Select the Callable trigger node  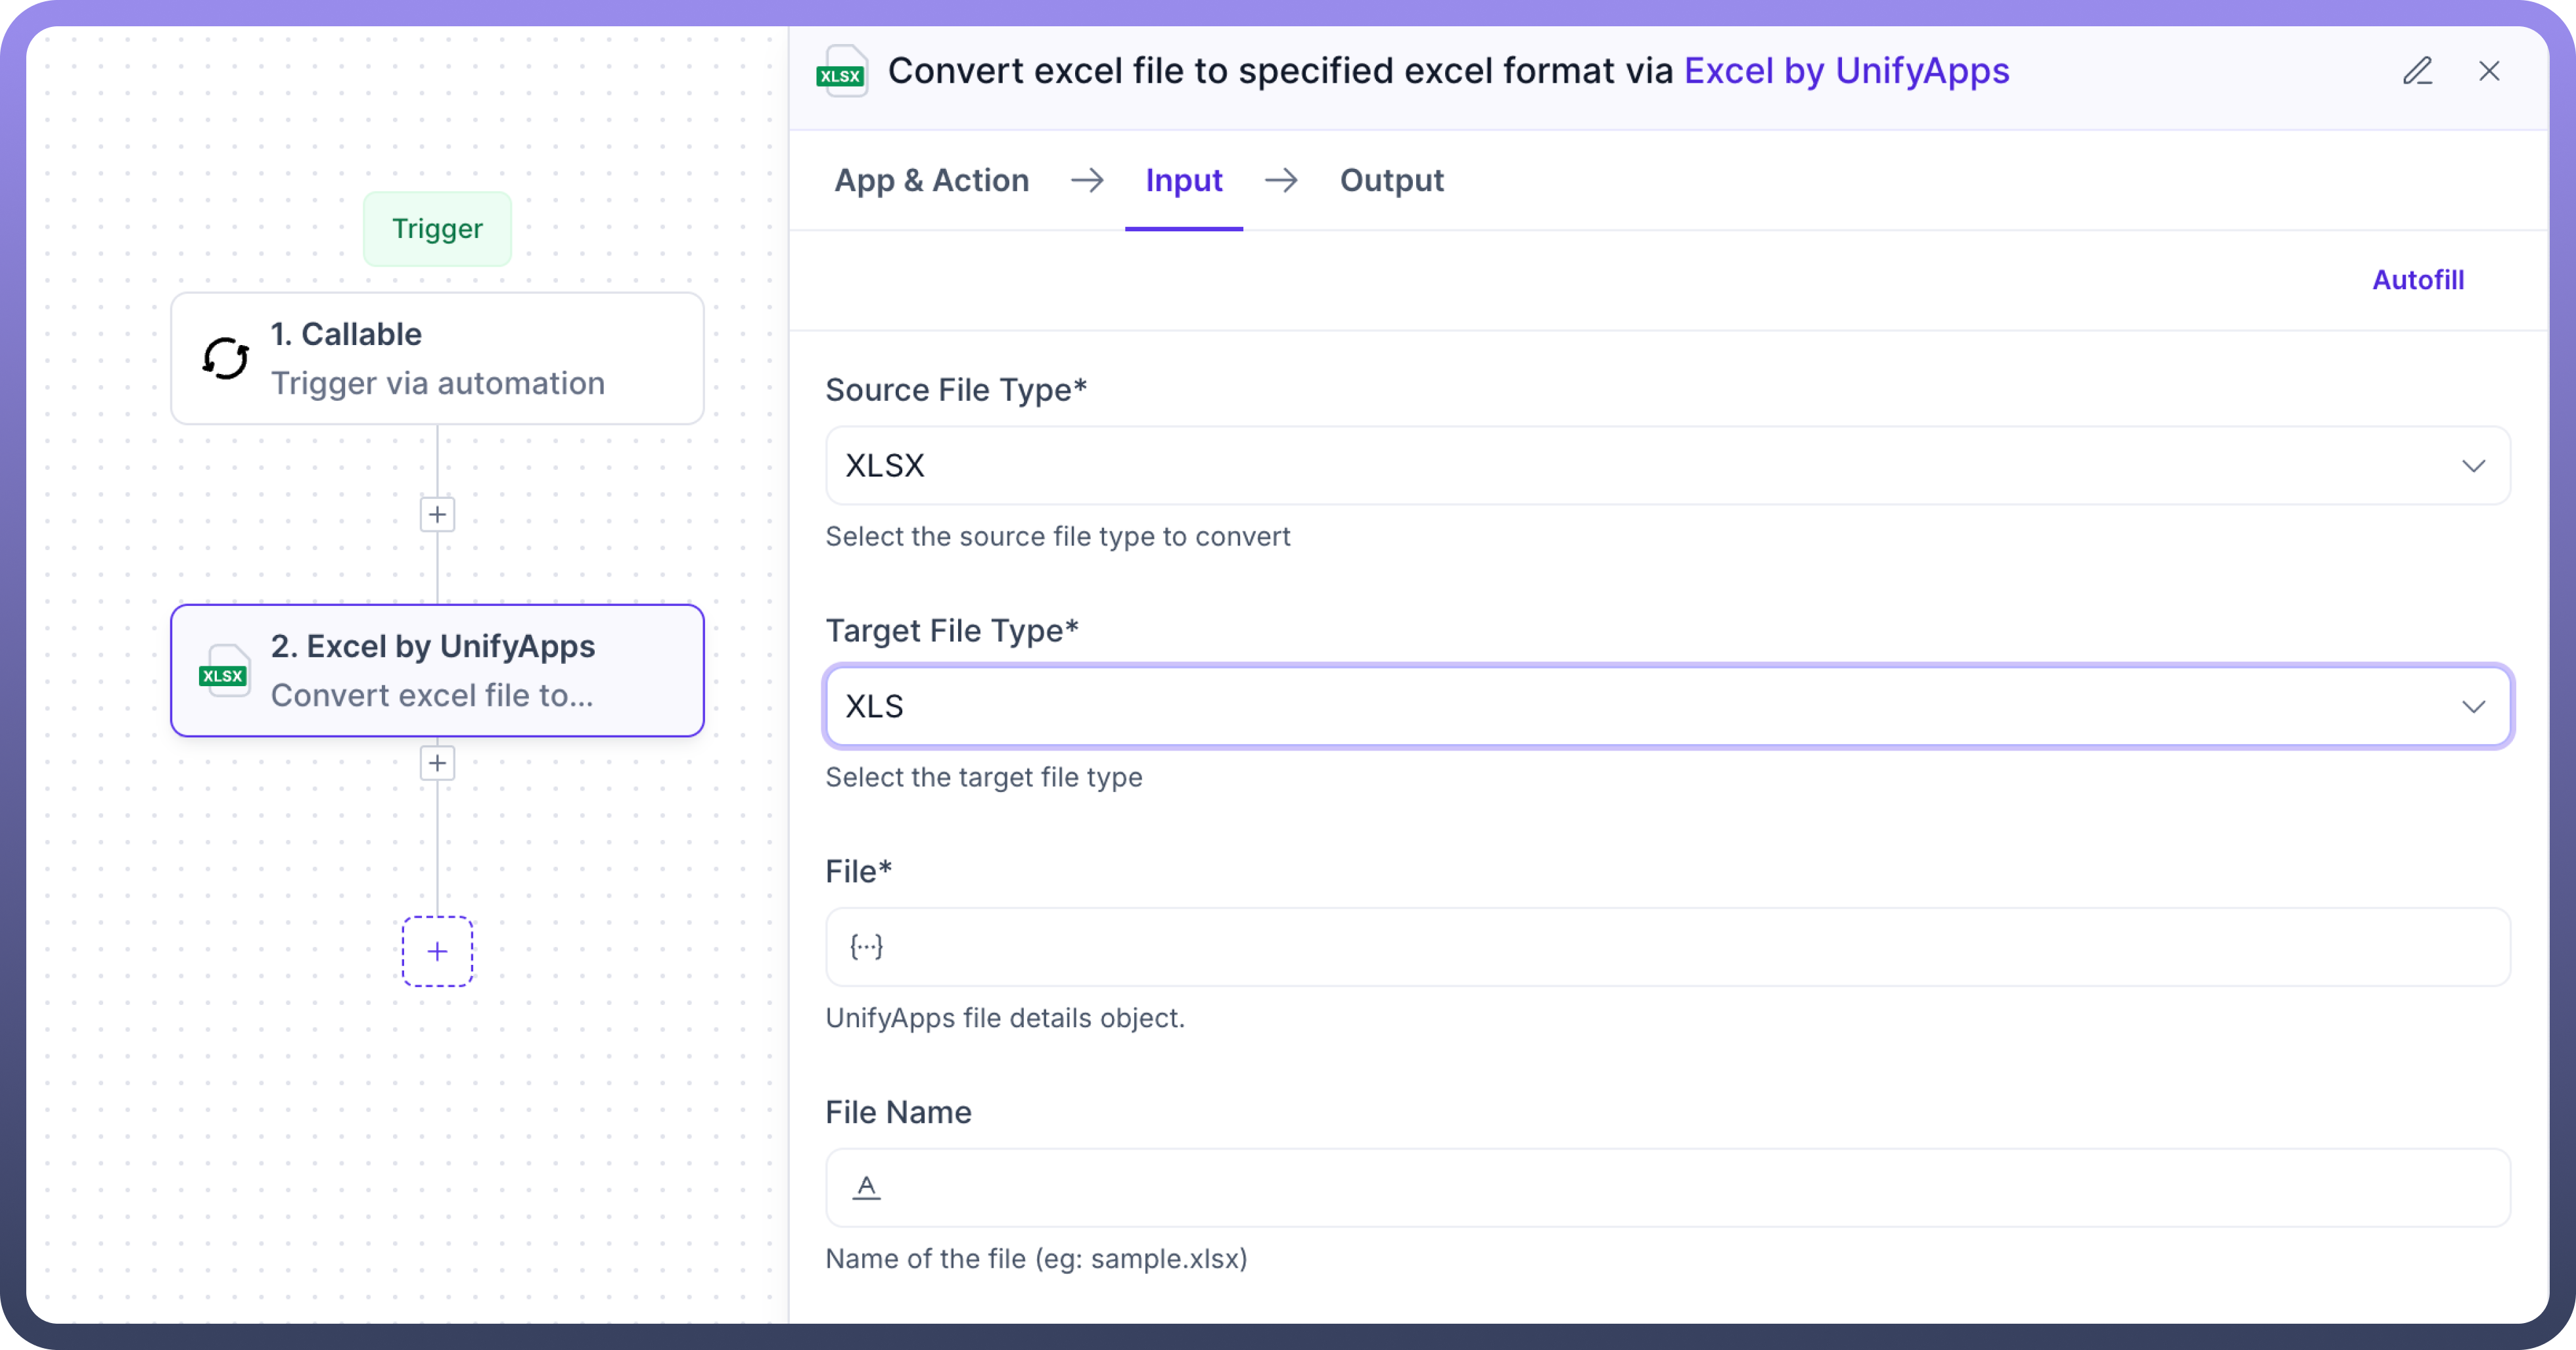[437, 358]
